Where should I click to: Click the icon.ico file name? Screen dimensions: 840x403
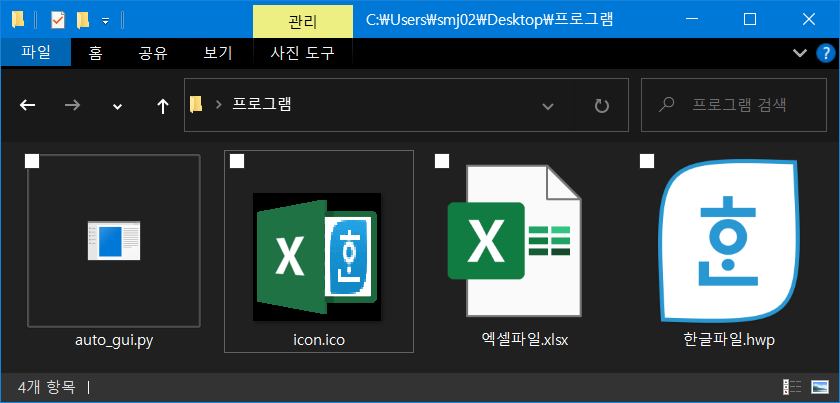point(319,340)
